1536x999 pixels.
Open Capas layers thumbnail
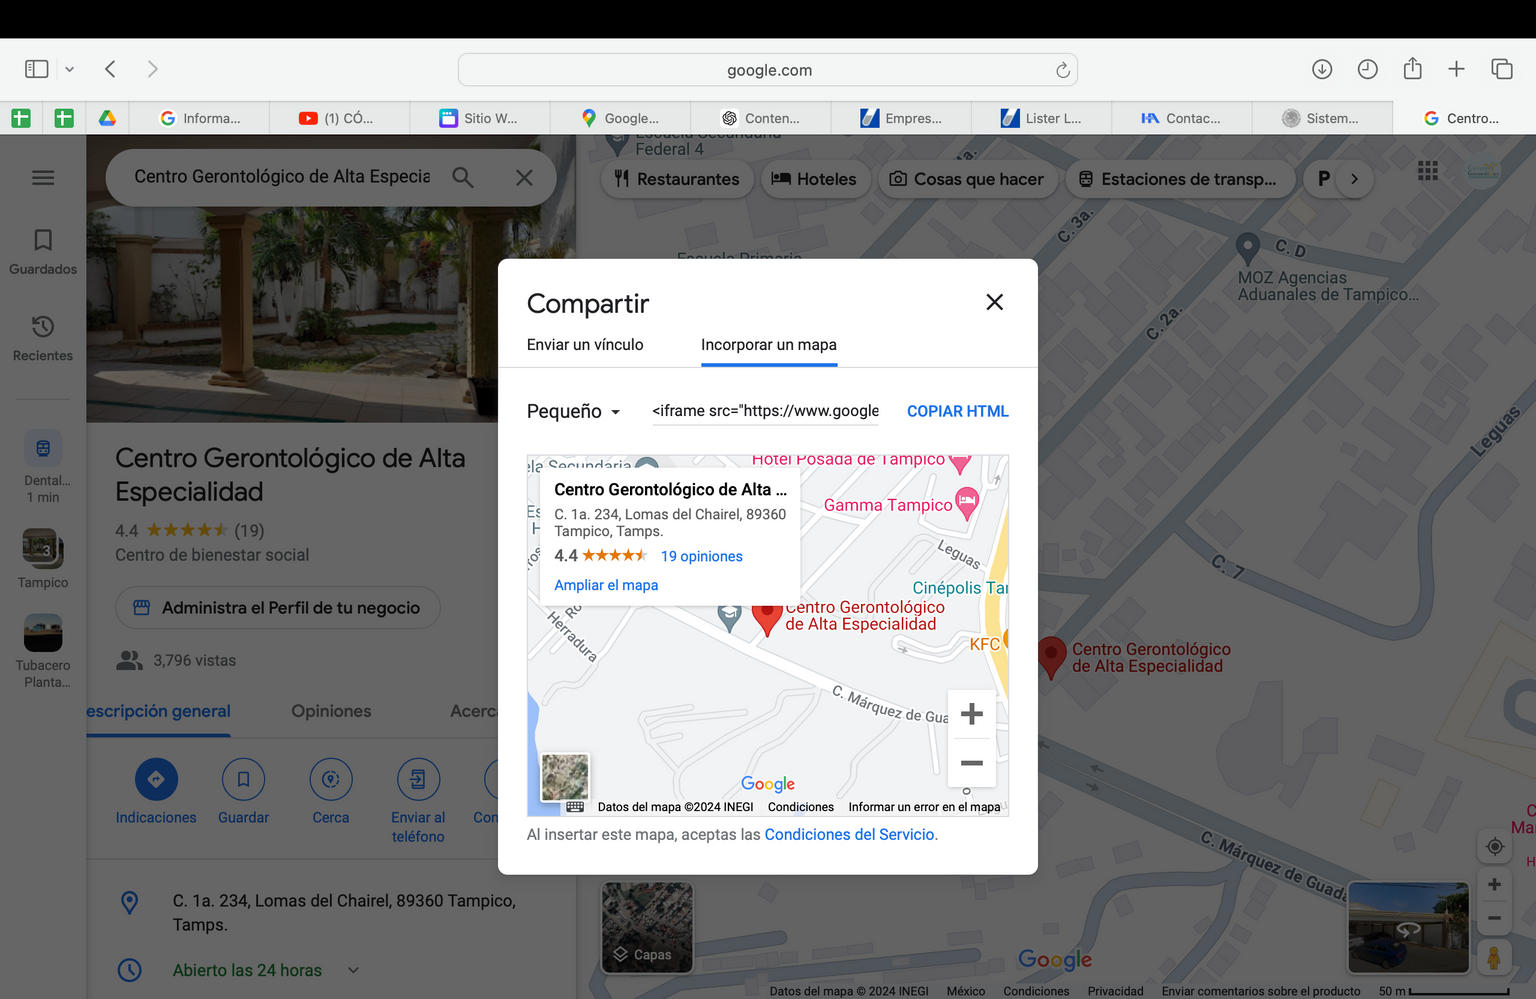pyautogui.click(x=647, y=927)
